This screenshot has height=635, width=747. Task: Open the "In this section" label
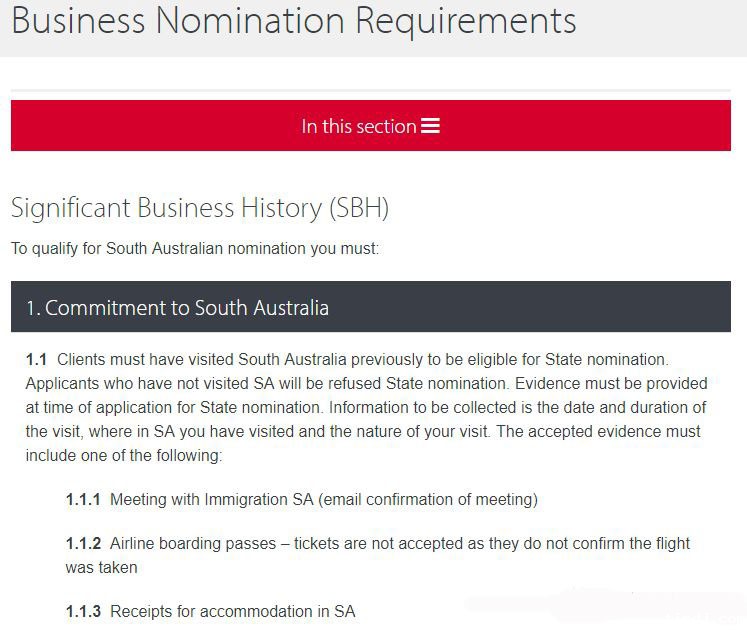coord(358,127)
